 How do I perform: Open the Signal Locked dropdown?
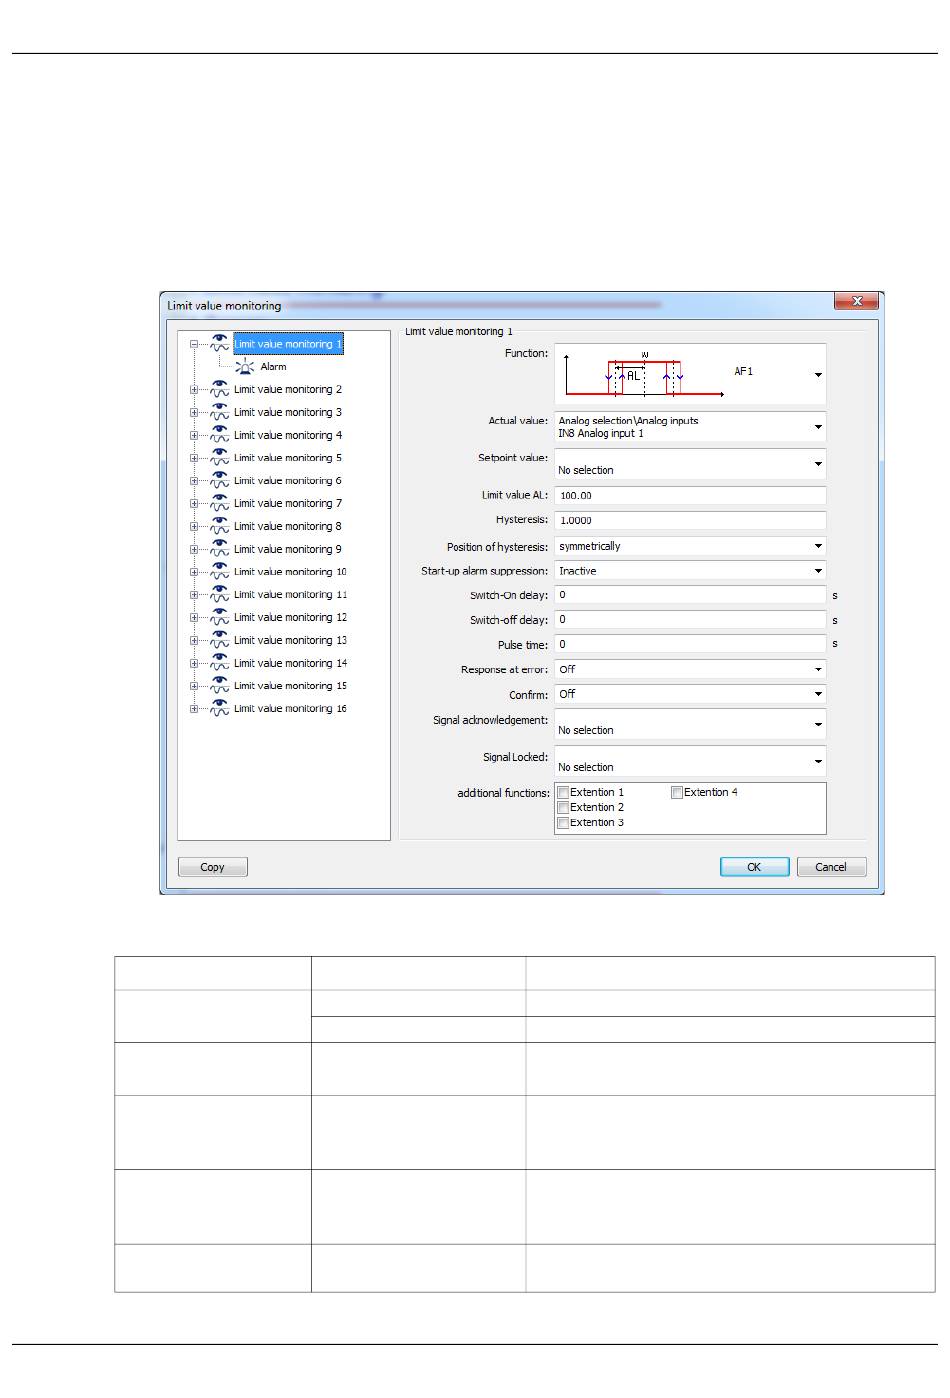pyautogui.click(x=818, y=761)
